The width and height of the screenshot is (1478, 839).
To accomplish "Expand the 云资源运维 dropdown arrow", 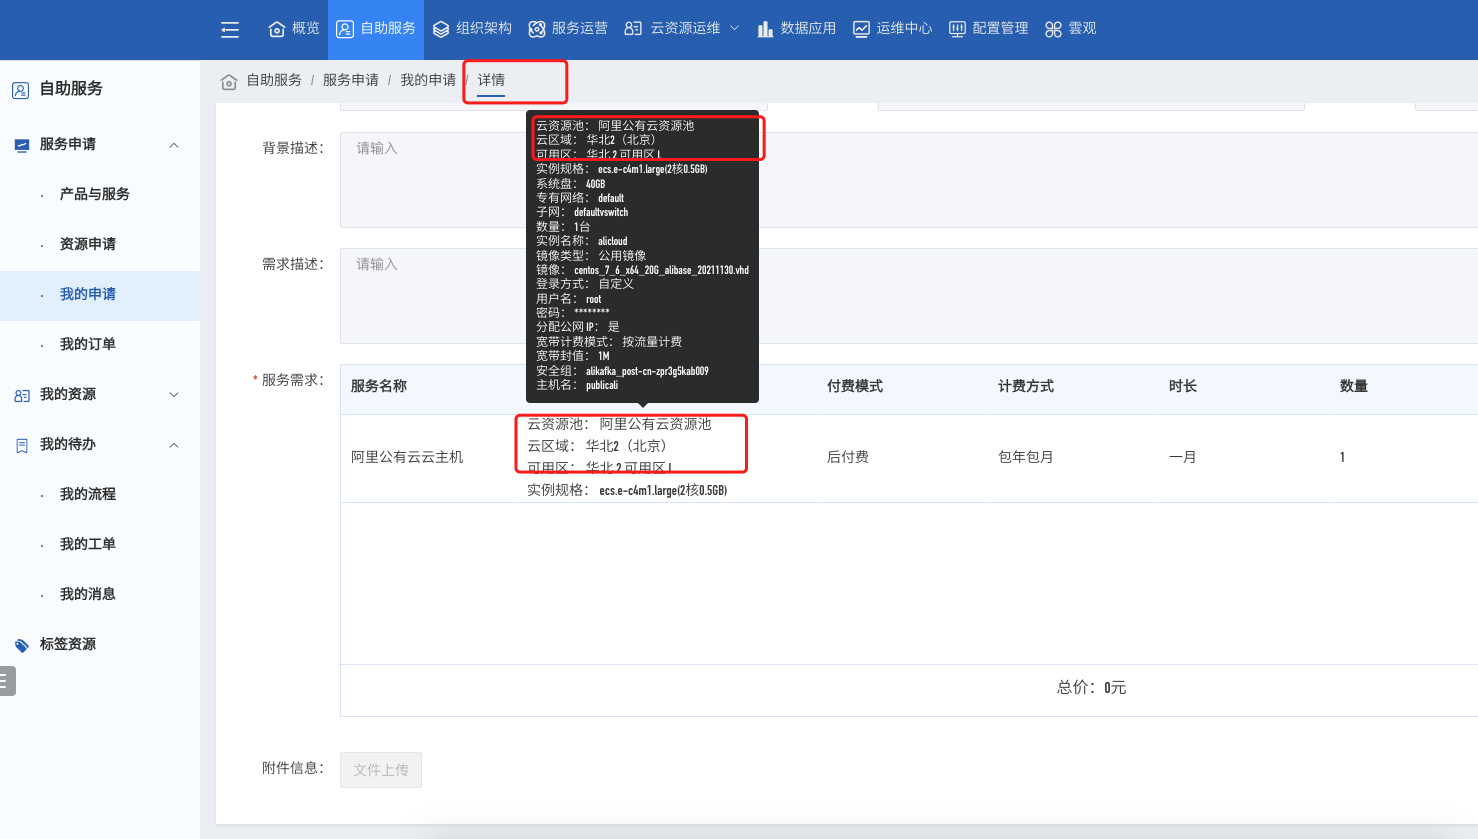I will [734, 29].
